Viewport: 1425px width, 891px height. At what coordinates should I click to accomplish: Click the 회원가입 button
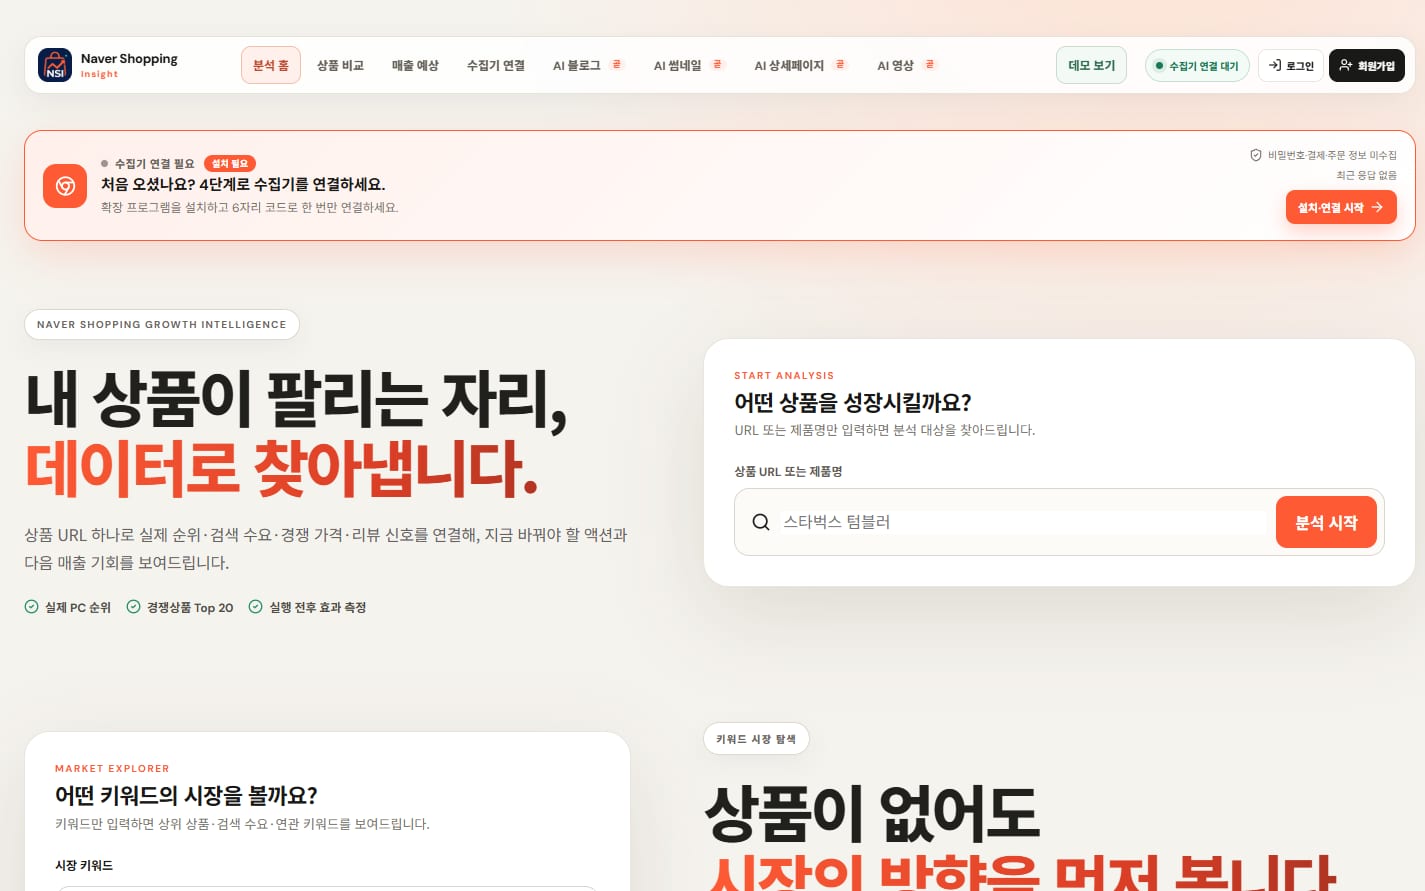point(1367,65)
